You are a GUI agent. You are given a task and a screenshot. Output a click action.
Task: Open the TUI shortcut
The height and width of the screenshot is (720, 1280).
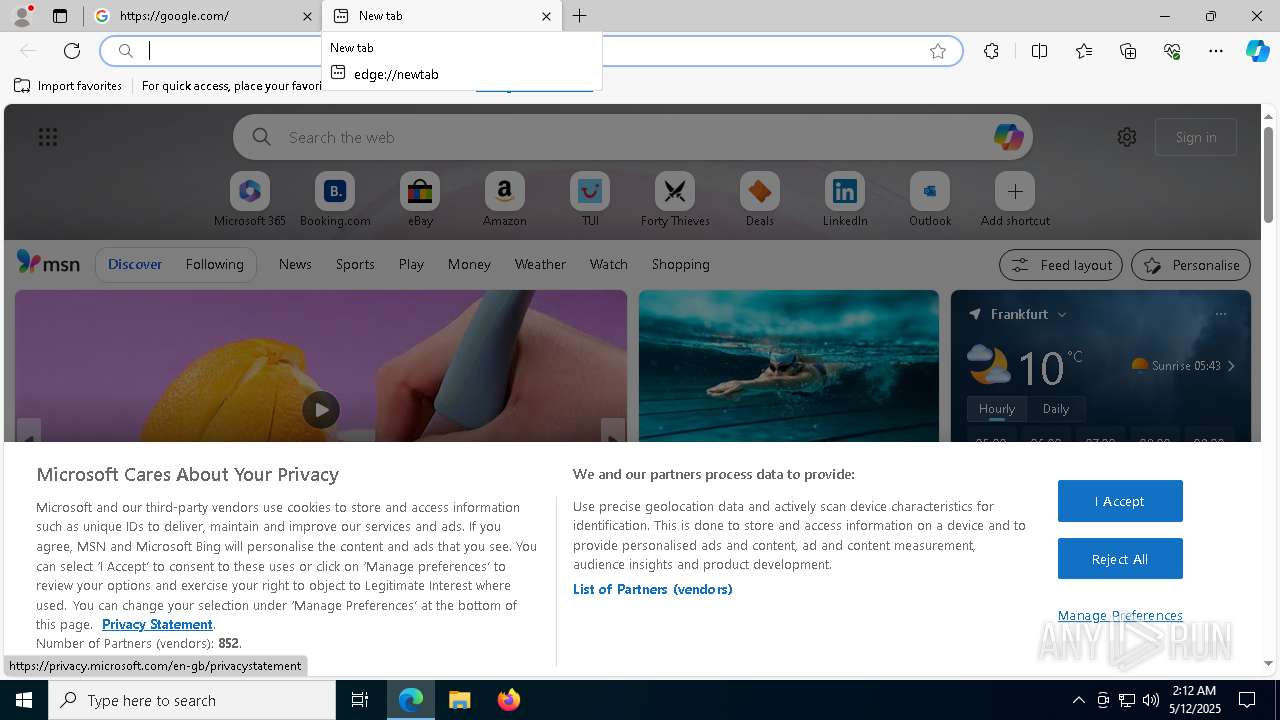click(x=590, y=199)
